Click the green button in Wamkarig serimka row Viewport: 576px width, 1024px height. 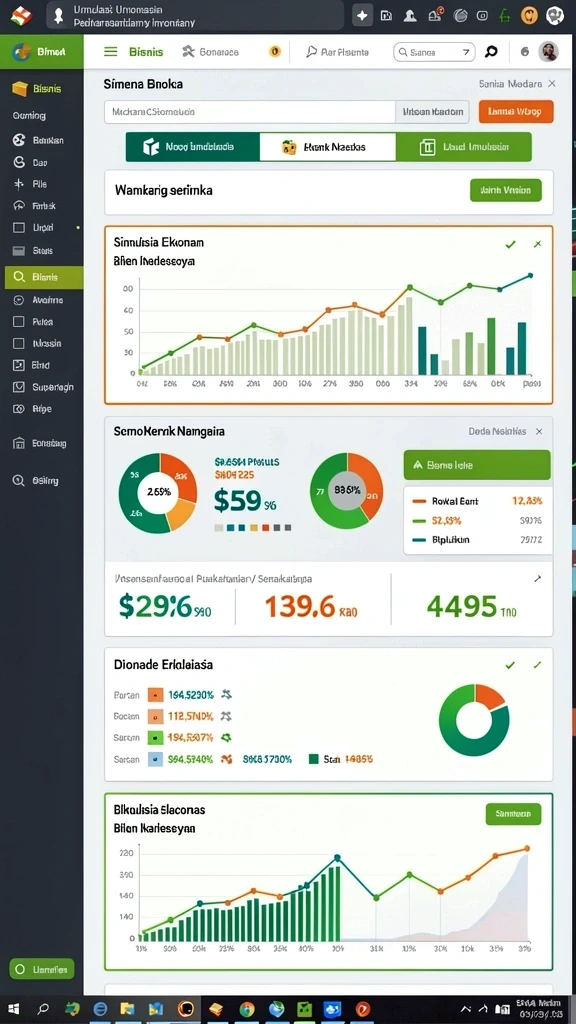pyautogui.click(x=505, y=190)
